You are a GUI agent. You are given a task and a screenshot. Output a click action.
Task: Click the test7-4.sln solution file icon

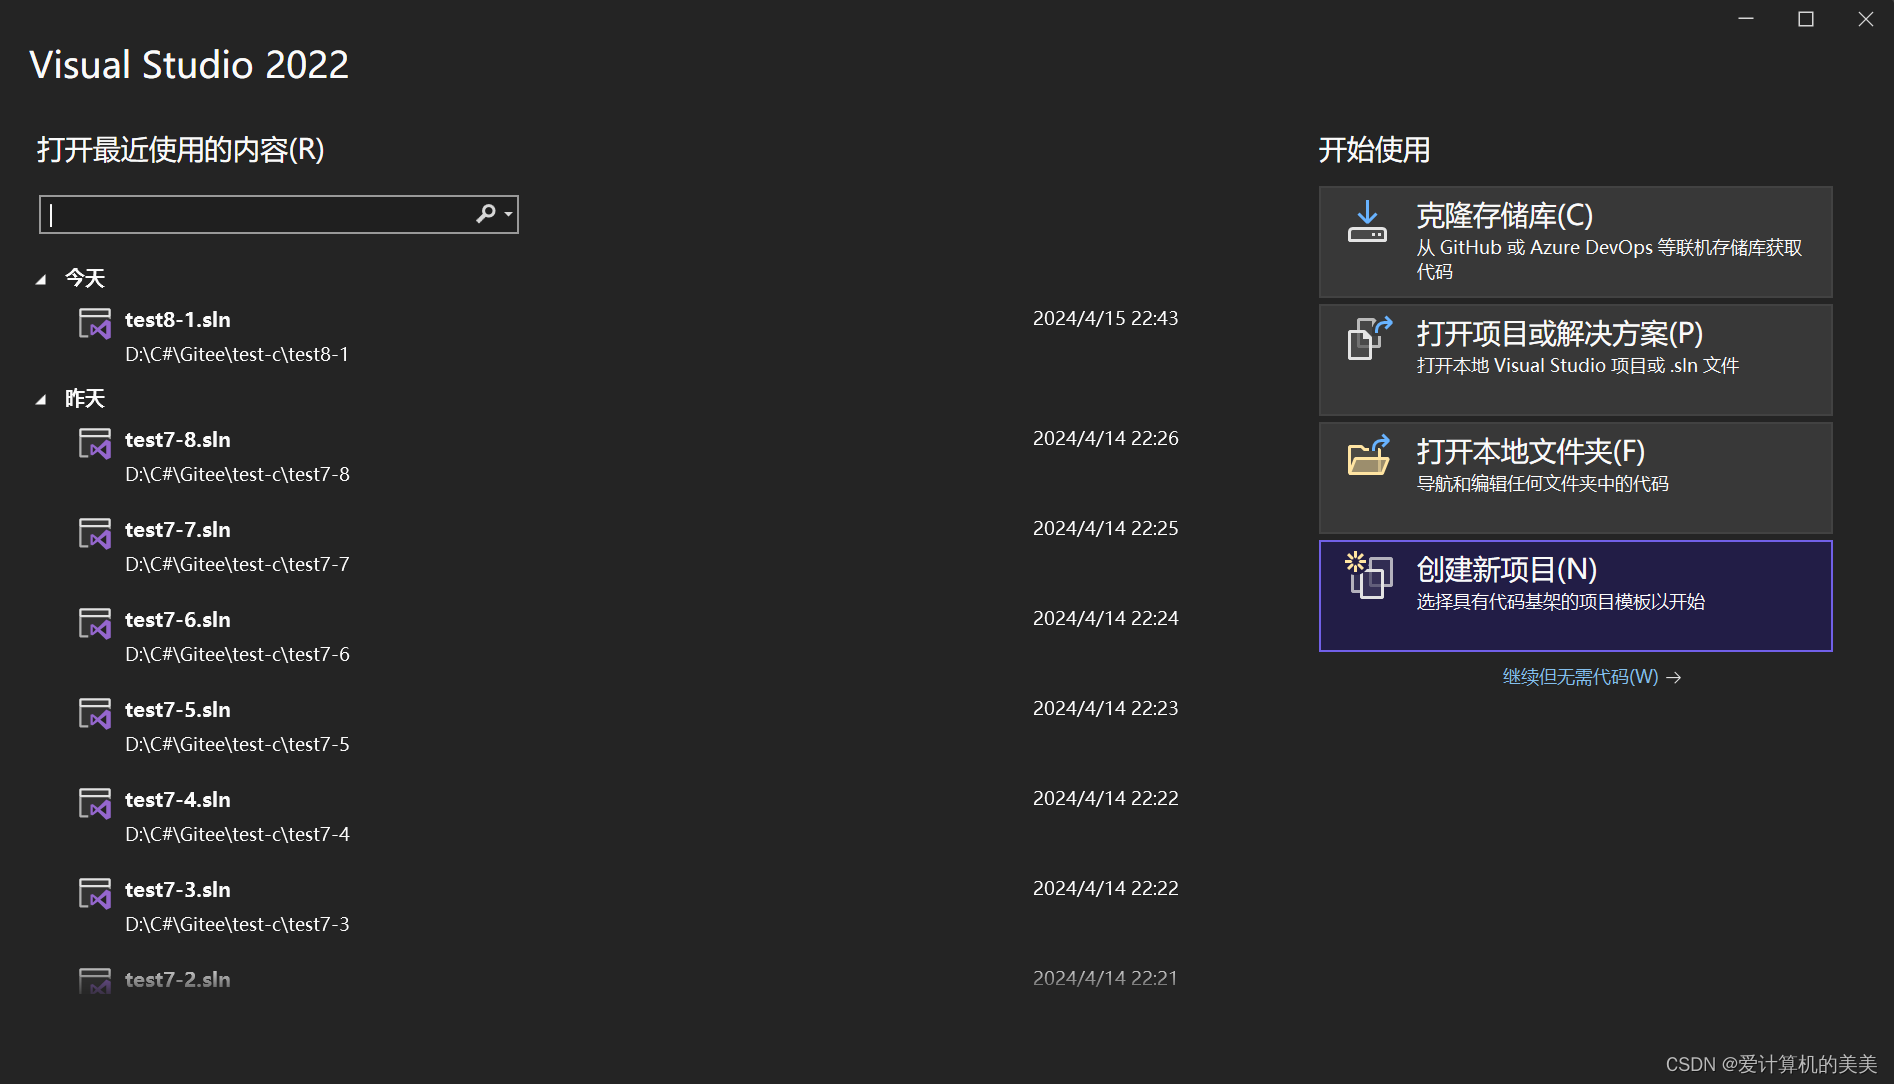pyautogui.click(x=95, y=804)
